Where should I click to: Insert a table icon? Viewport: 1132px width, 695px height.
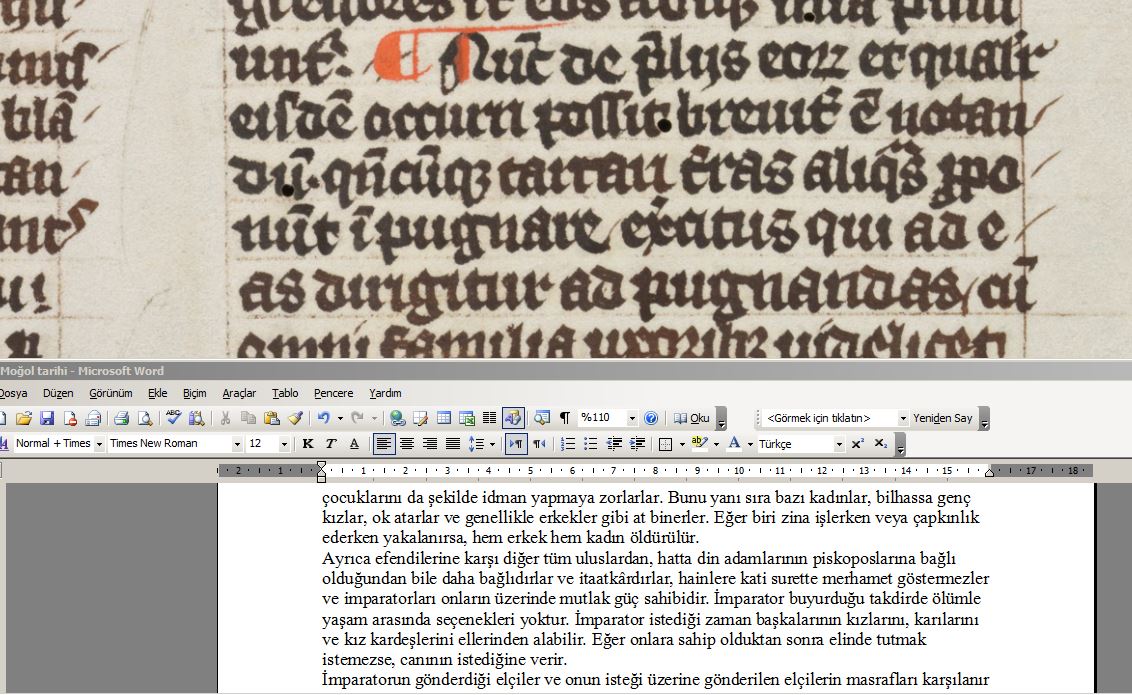pos(444,418)
